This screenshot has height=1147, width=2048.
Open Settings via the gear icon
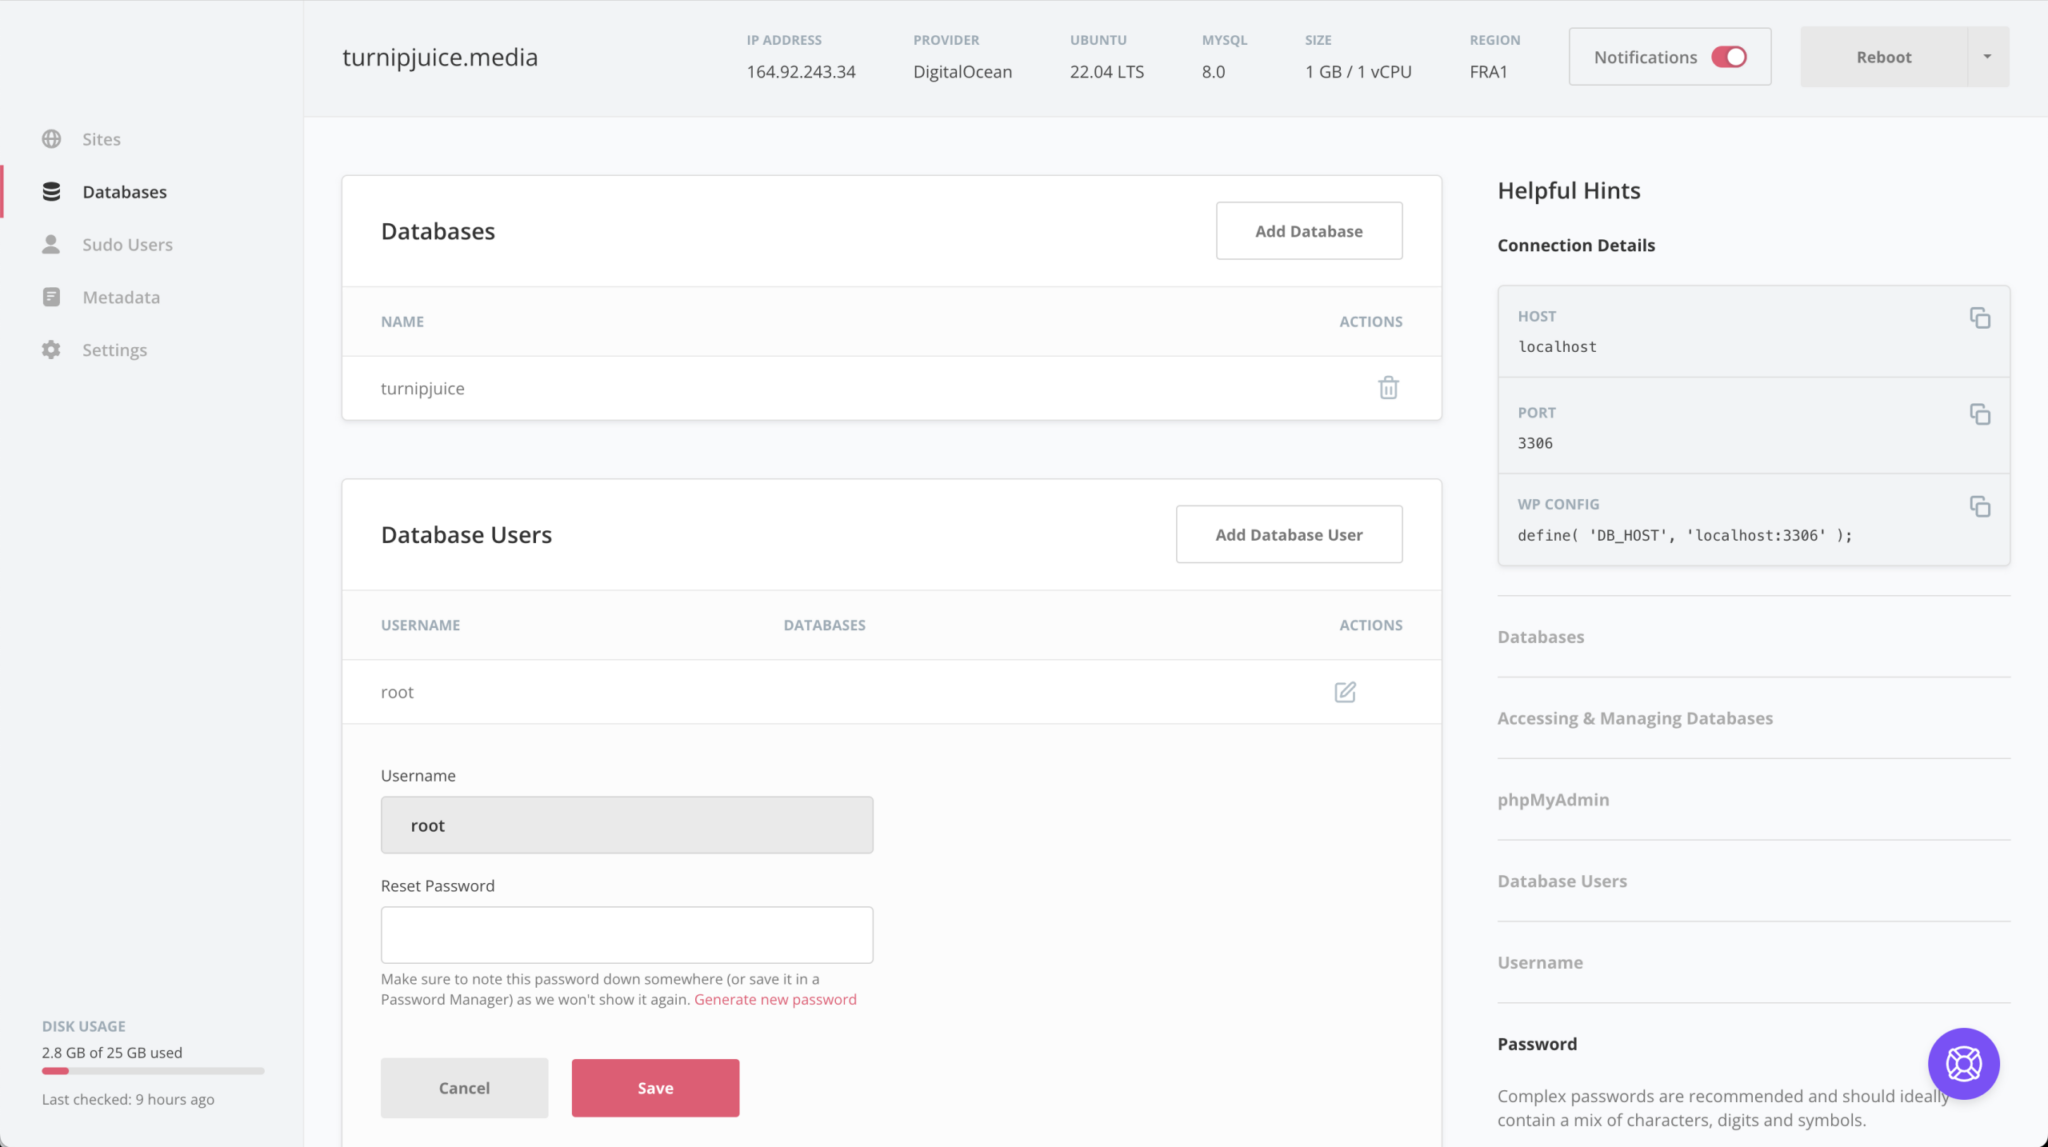coord(51,349)
